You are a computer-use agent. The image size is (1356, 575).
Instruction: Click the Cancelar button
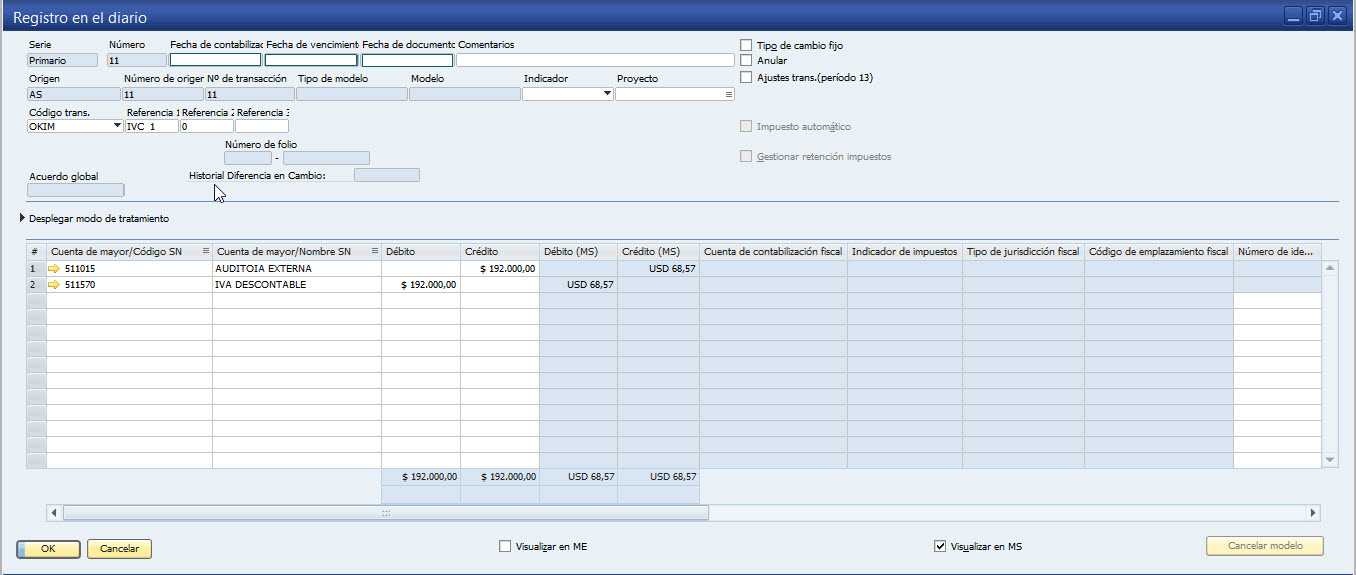[x=119, y=549]
